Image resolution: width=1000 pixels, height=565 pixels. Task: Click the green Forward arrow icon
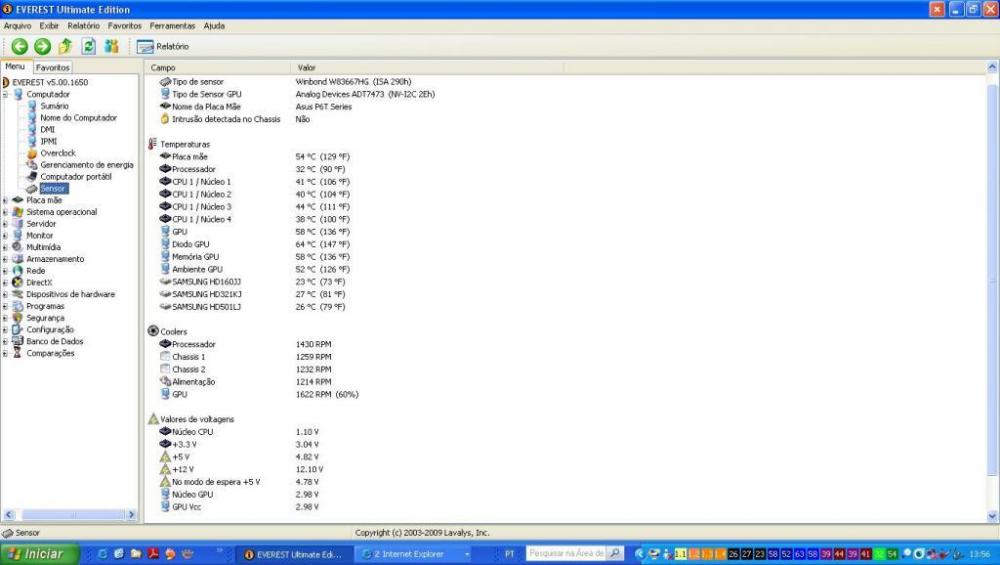[x=42, y=46]
